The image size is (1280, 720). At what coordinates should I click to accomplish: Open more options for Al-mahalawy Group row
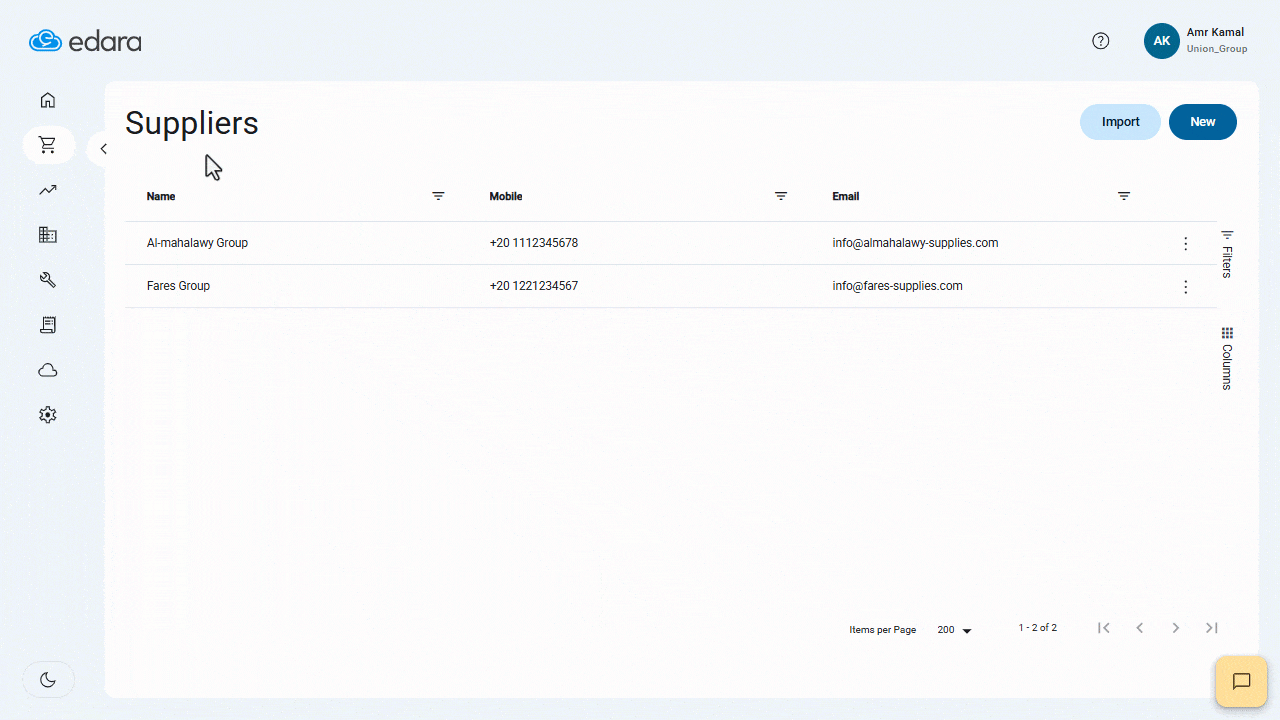pyautogui.click(x=1186, y=244)
